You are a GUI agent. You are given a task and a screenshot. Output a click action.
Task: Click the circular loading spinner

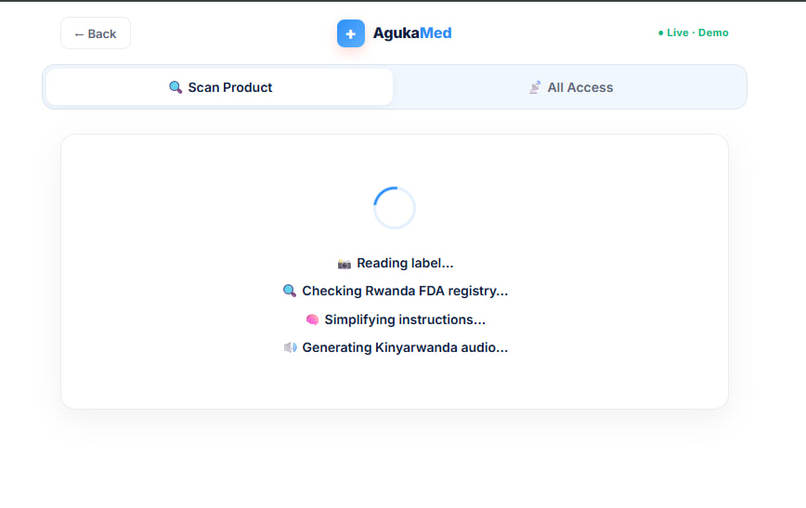(394, 208)
